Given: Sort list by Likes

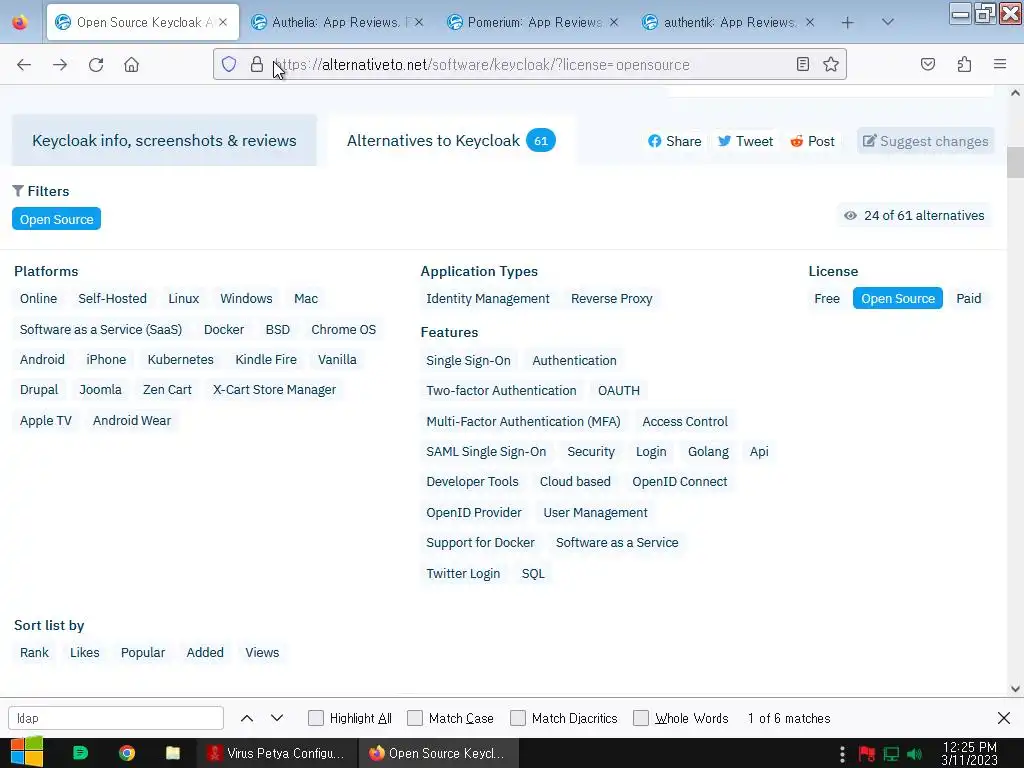Looking at the screenshot, I should coord(85,652).
